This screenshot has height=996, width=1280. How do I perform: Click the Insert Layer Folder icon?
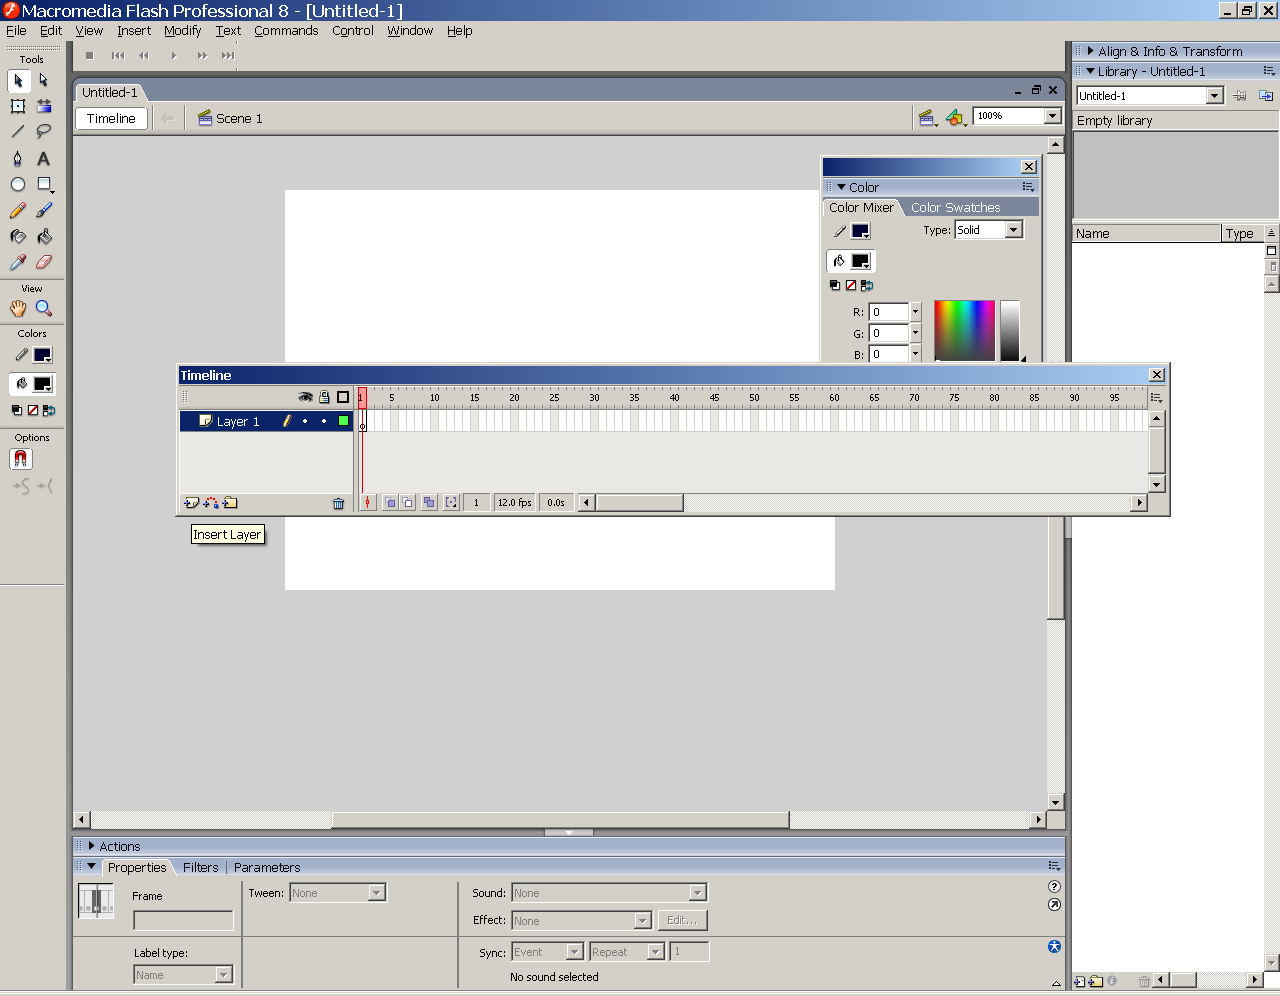click(230, 503)
